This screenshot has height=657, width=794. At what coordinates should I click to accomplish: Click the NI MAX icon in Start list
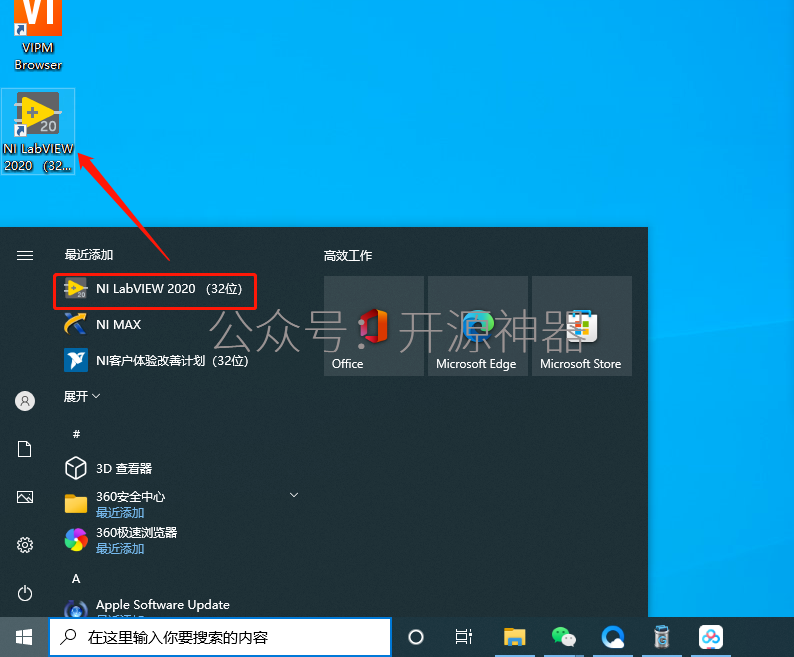pos(75,324)
